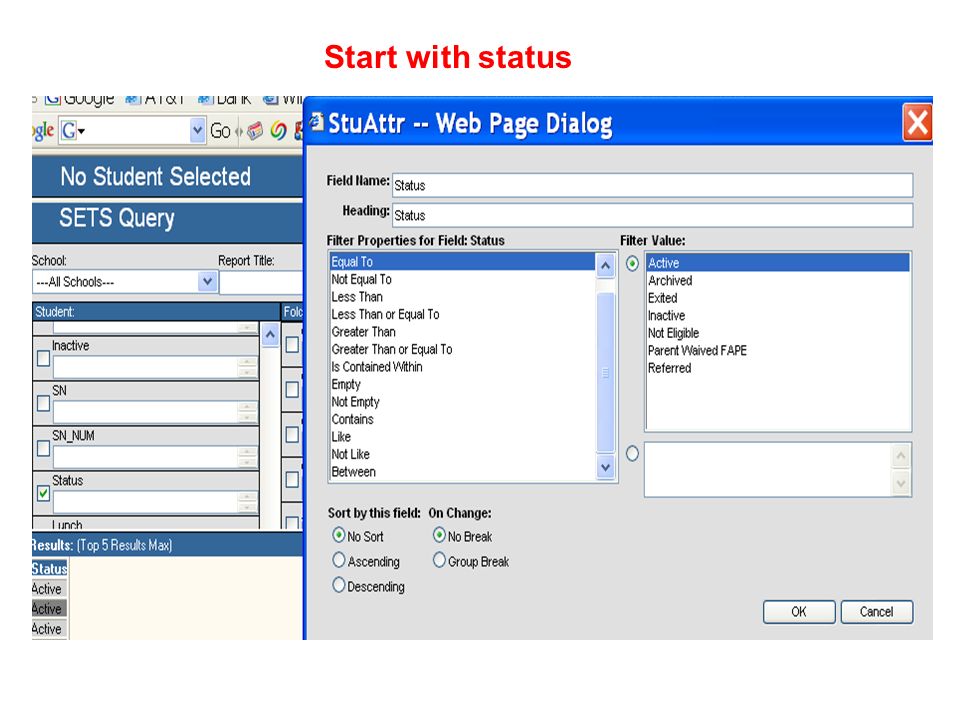Click the Google bookmark link in the links bar

pos(80,99)
